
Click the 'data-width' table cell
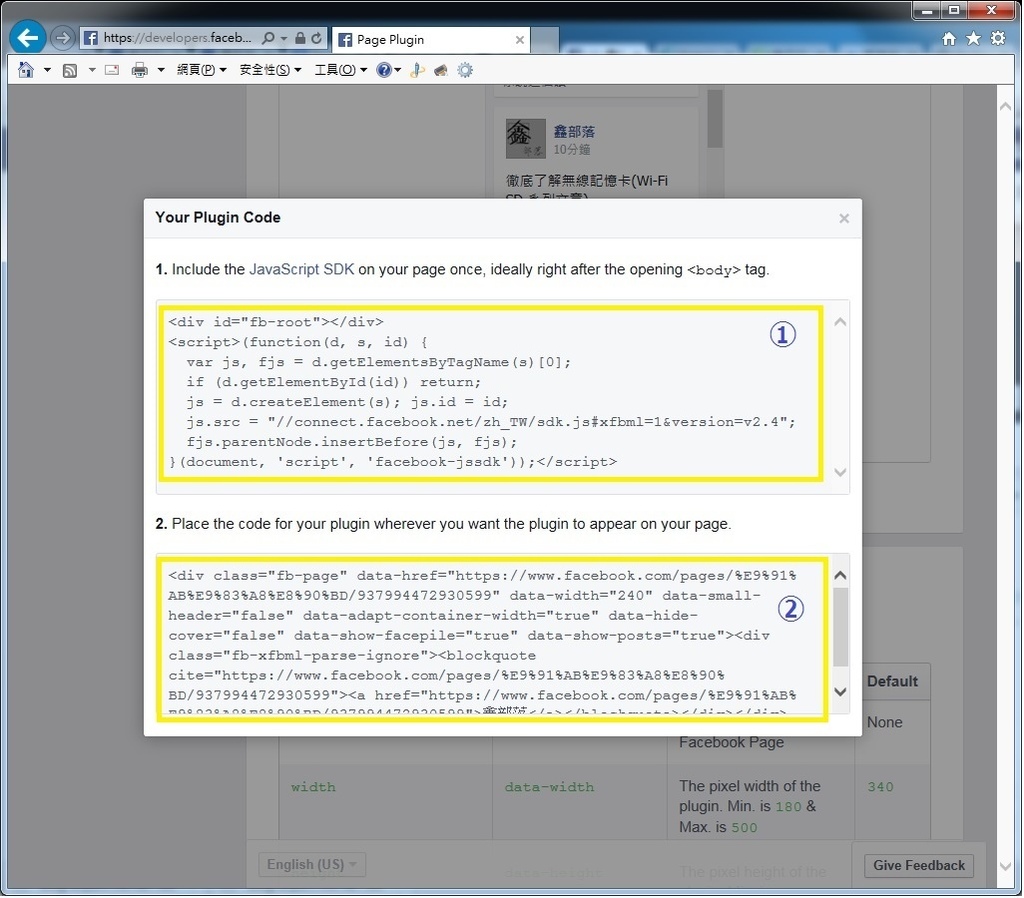(x=549, y=787)
